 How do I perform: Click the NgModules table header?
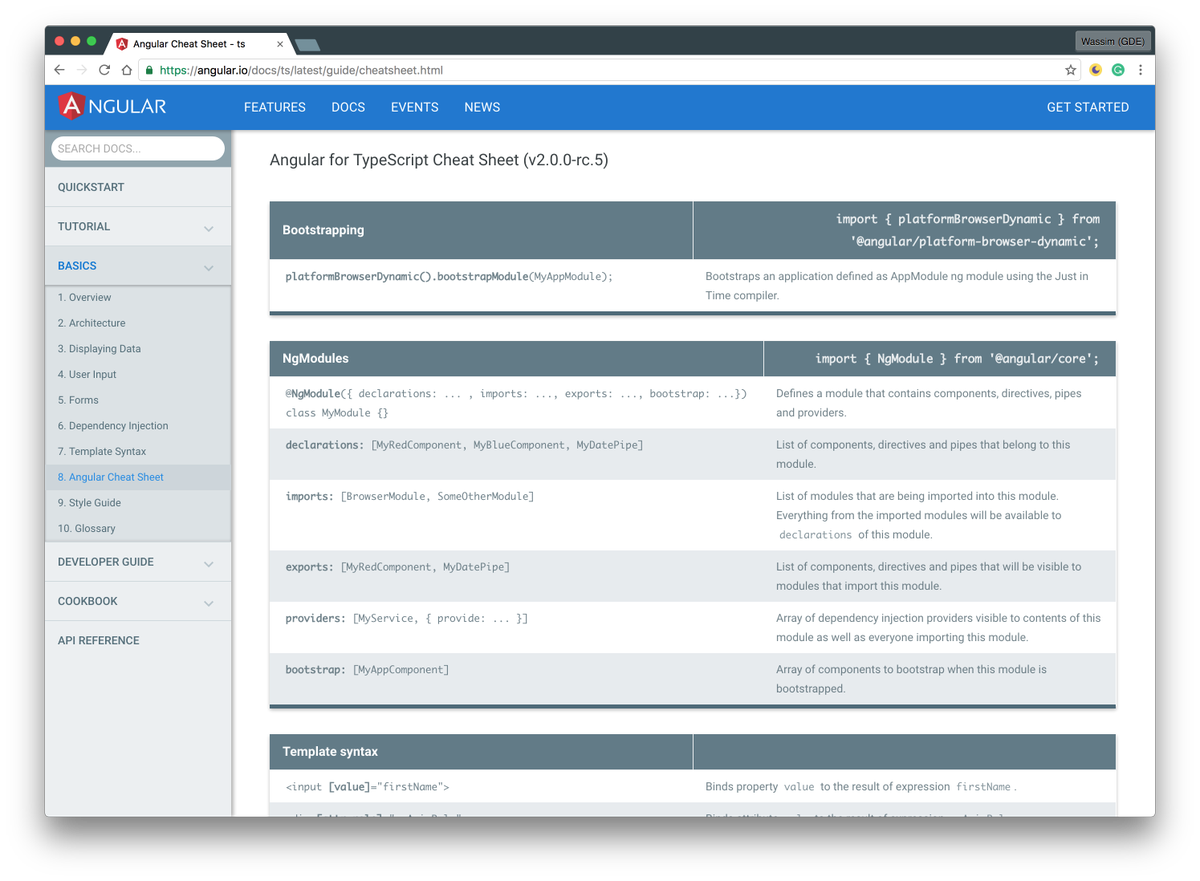click(516, 358)
